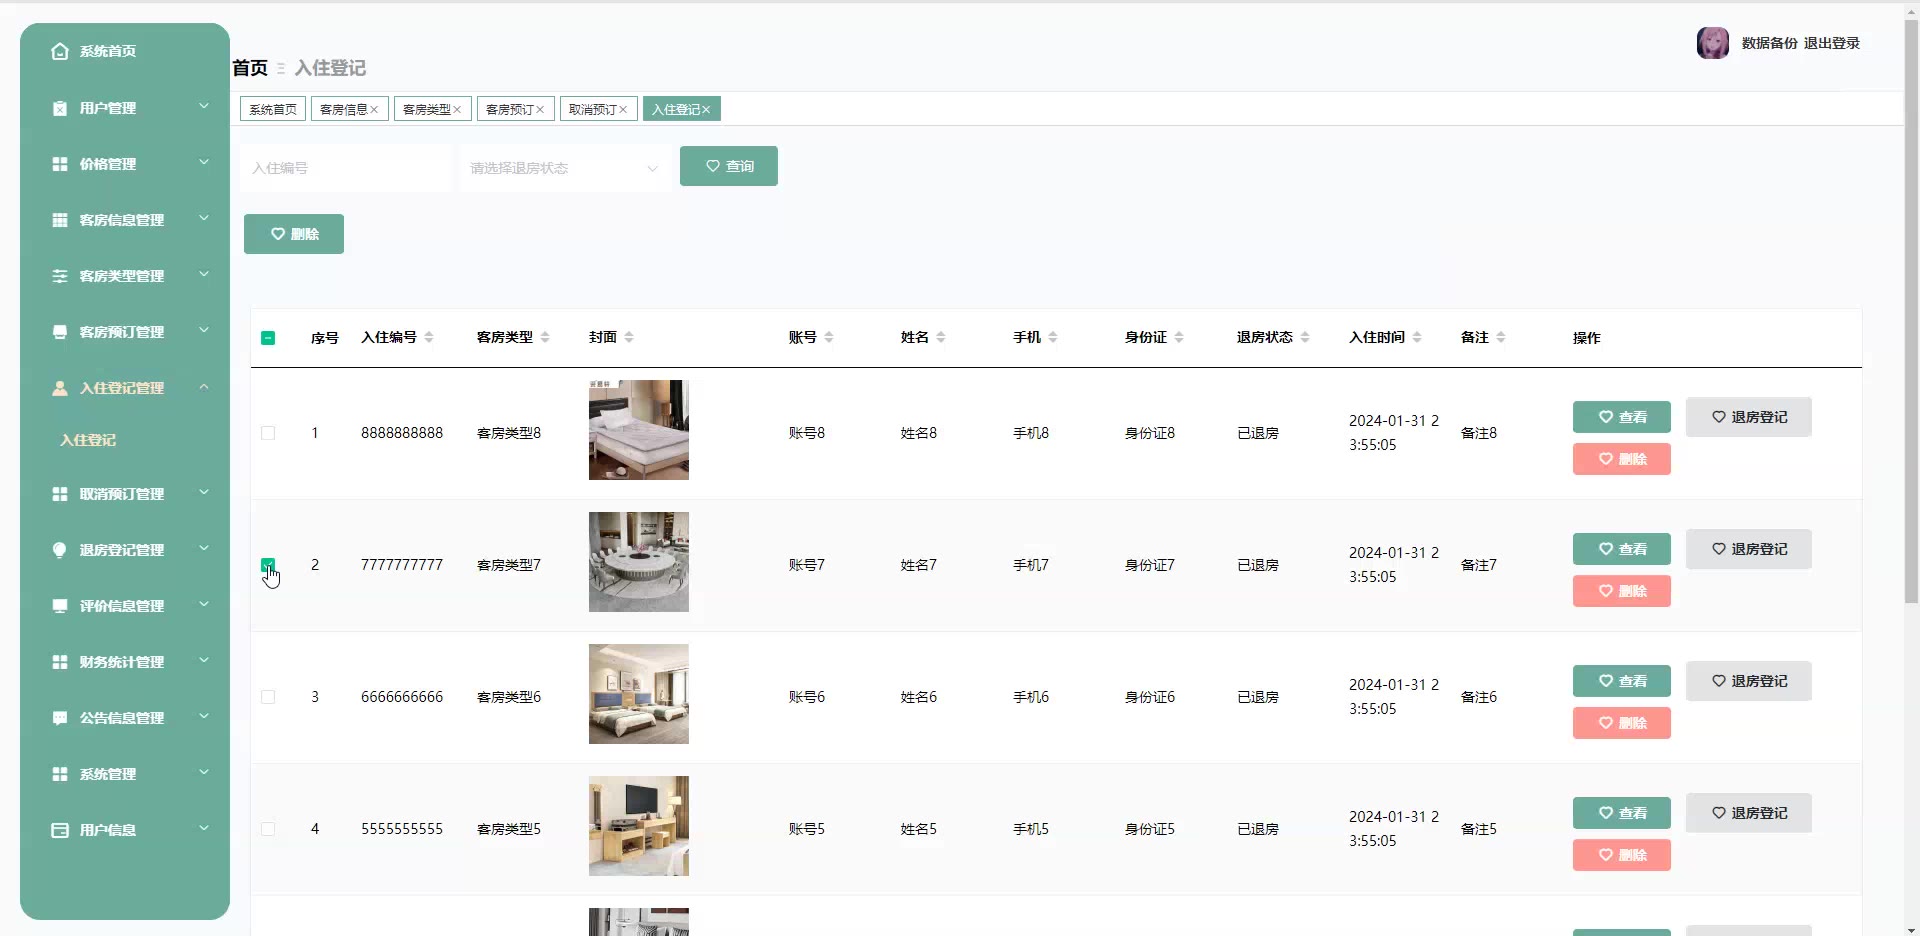Sort table by 备注 column
The image size is (1920, 936).
(1501, 338)
